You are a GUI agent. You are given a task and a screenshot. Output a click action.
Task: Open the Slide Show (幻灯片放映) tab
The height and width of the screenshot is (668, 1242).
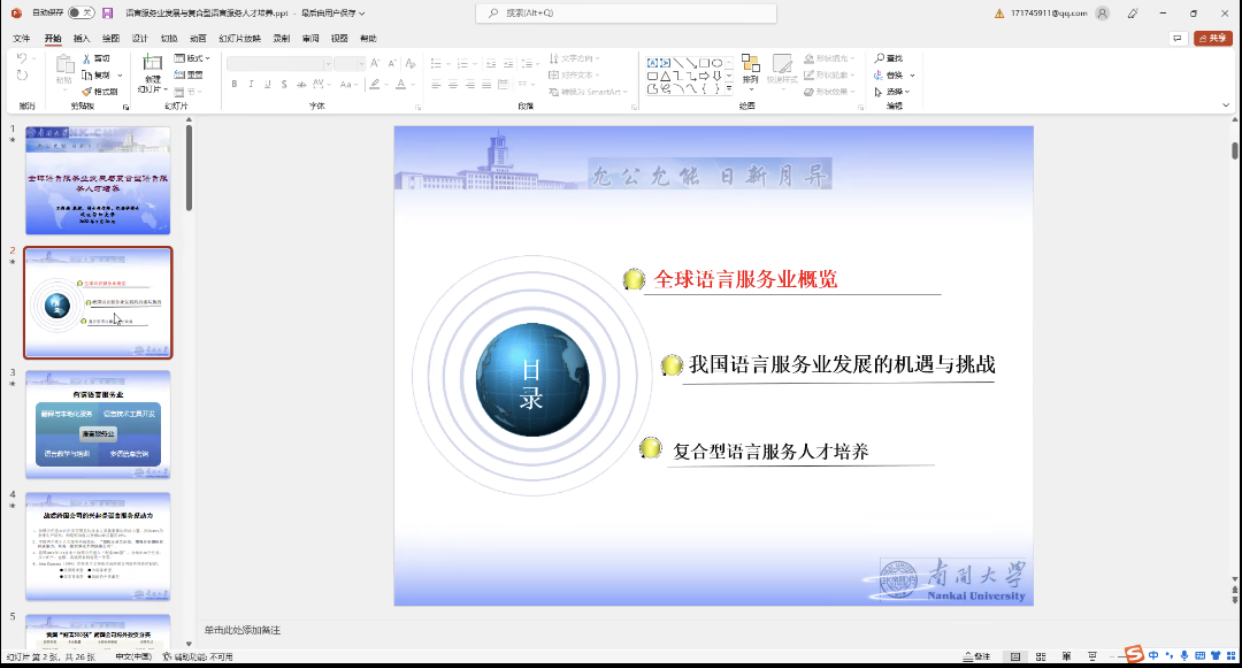click(239, 38)
